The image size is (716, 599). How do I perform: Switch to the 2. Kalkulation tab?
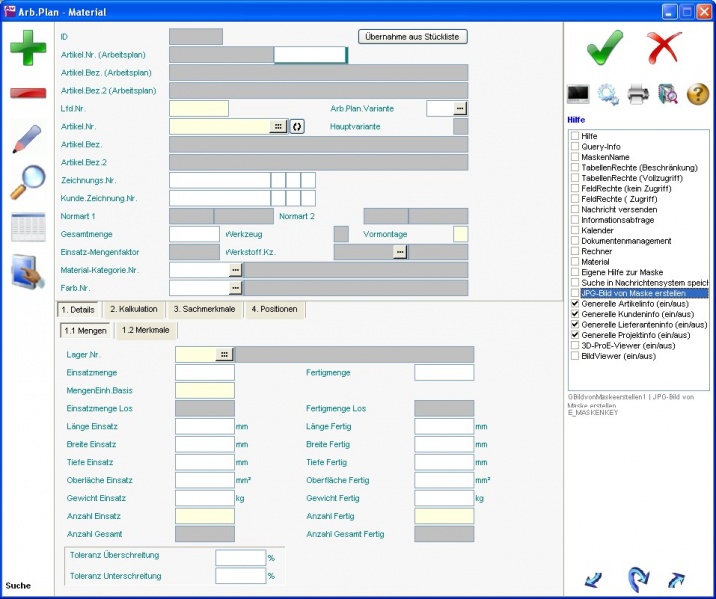(133, 310)
